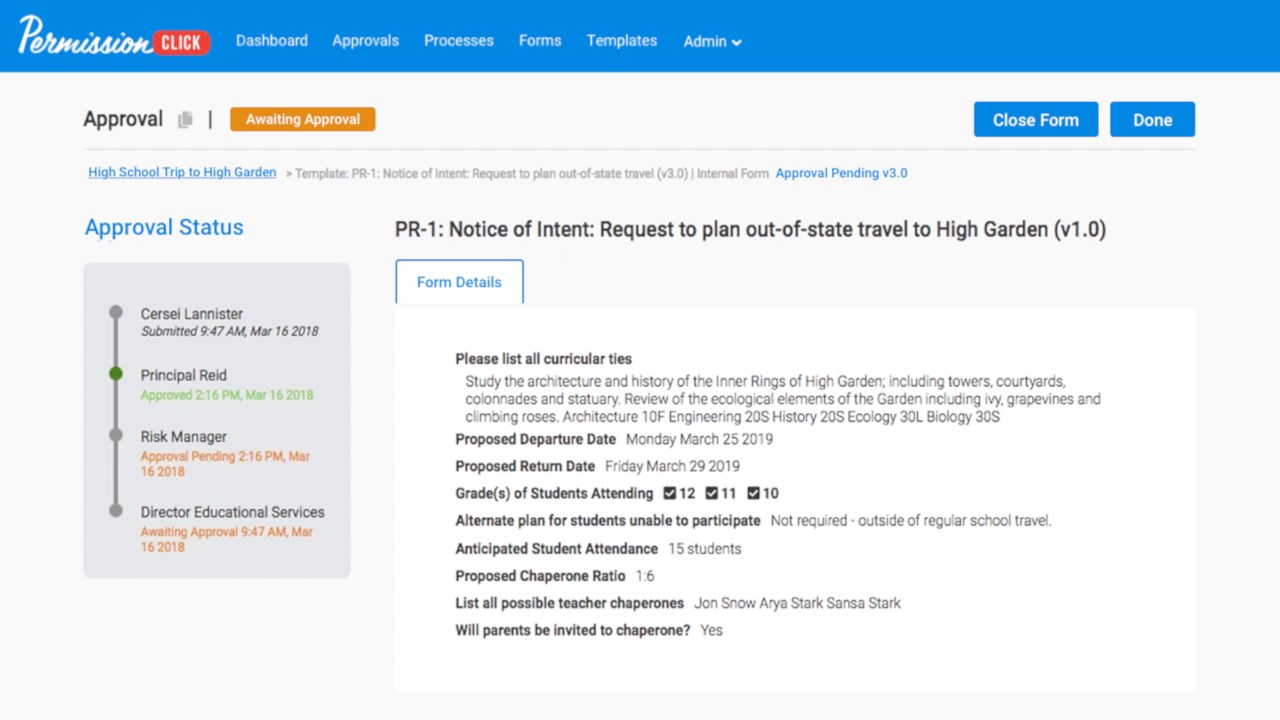Image resolution: width=1280 pixels, height=720 pixels.
Task: Click the Done button
Action: [x=1152, y=120]
